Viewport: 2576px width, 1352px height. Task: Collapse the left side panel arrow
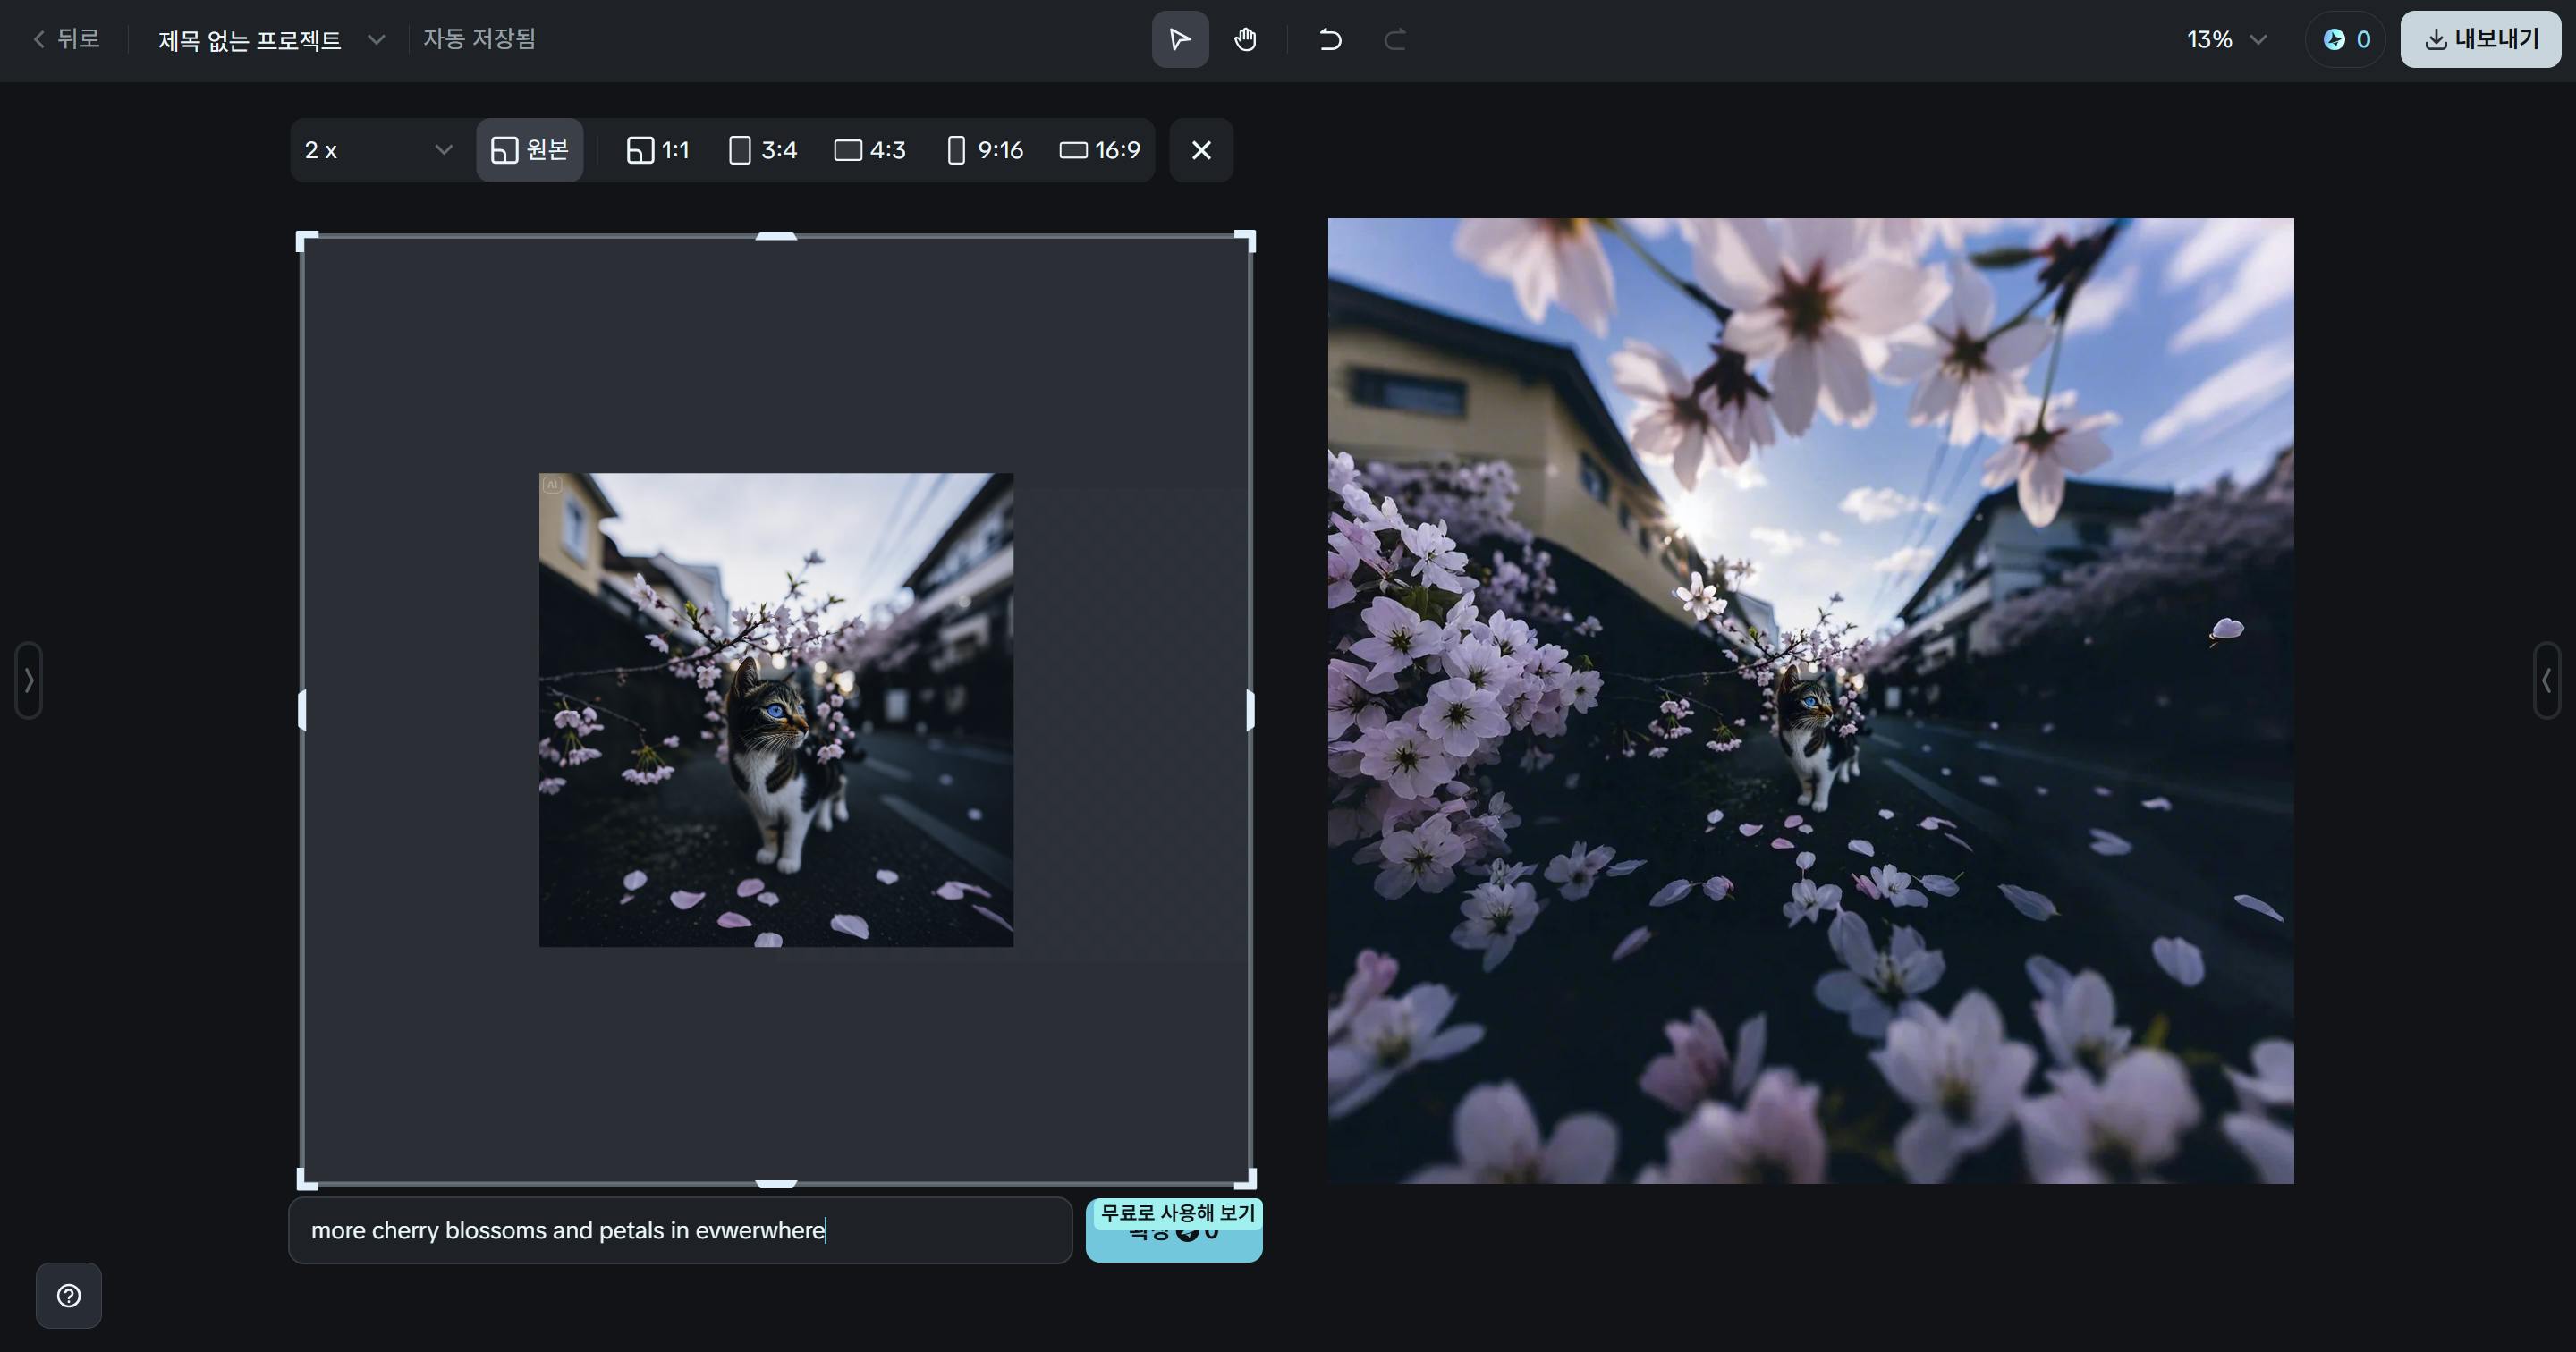27,681
